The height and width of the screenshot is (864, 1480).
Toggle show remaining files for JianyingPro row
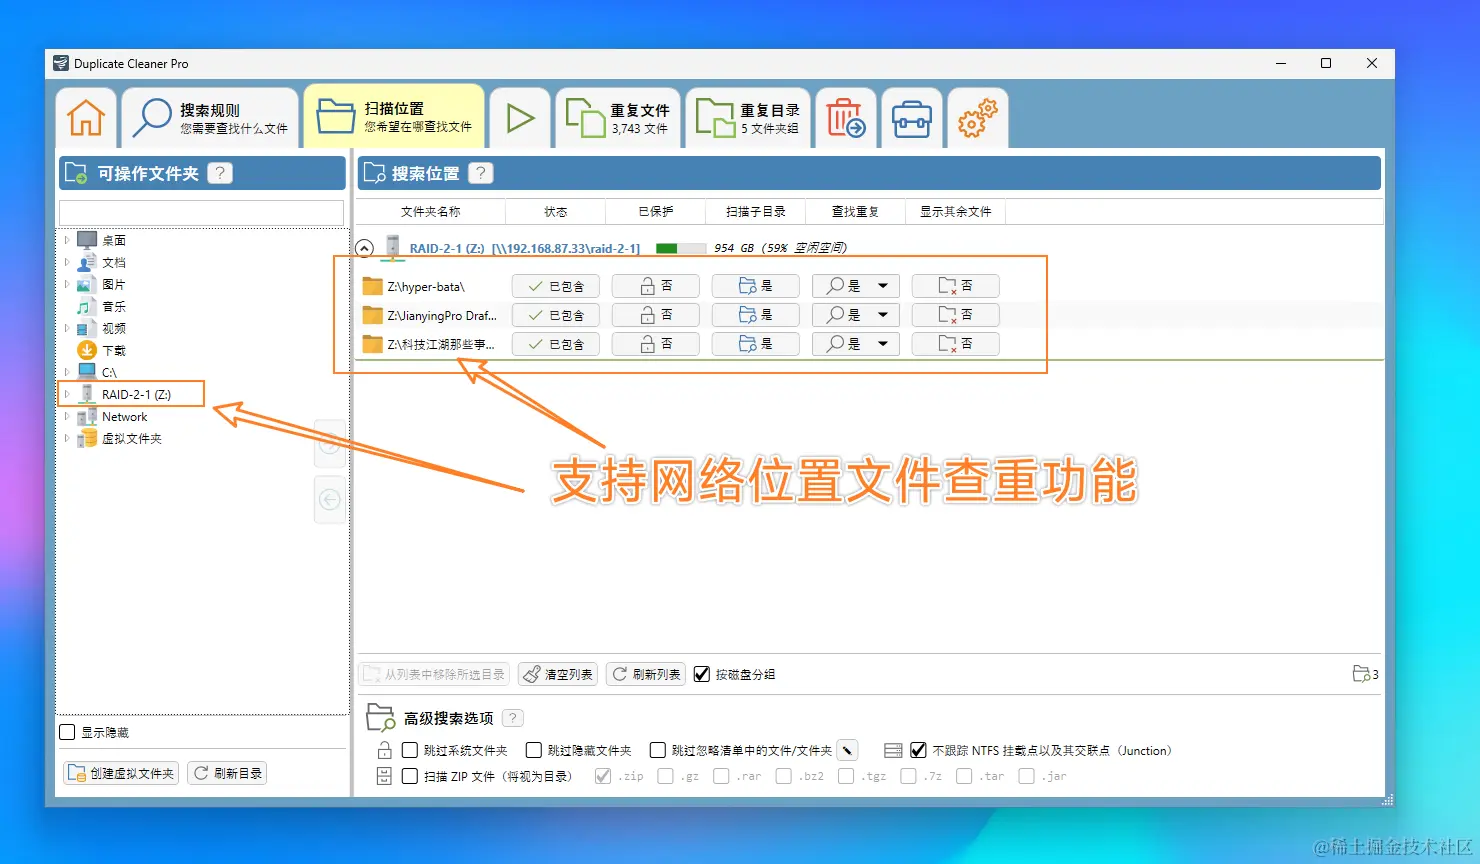(955, 315)
